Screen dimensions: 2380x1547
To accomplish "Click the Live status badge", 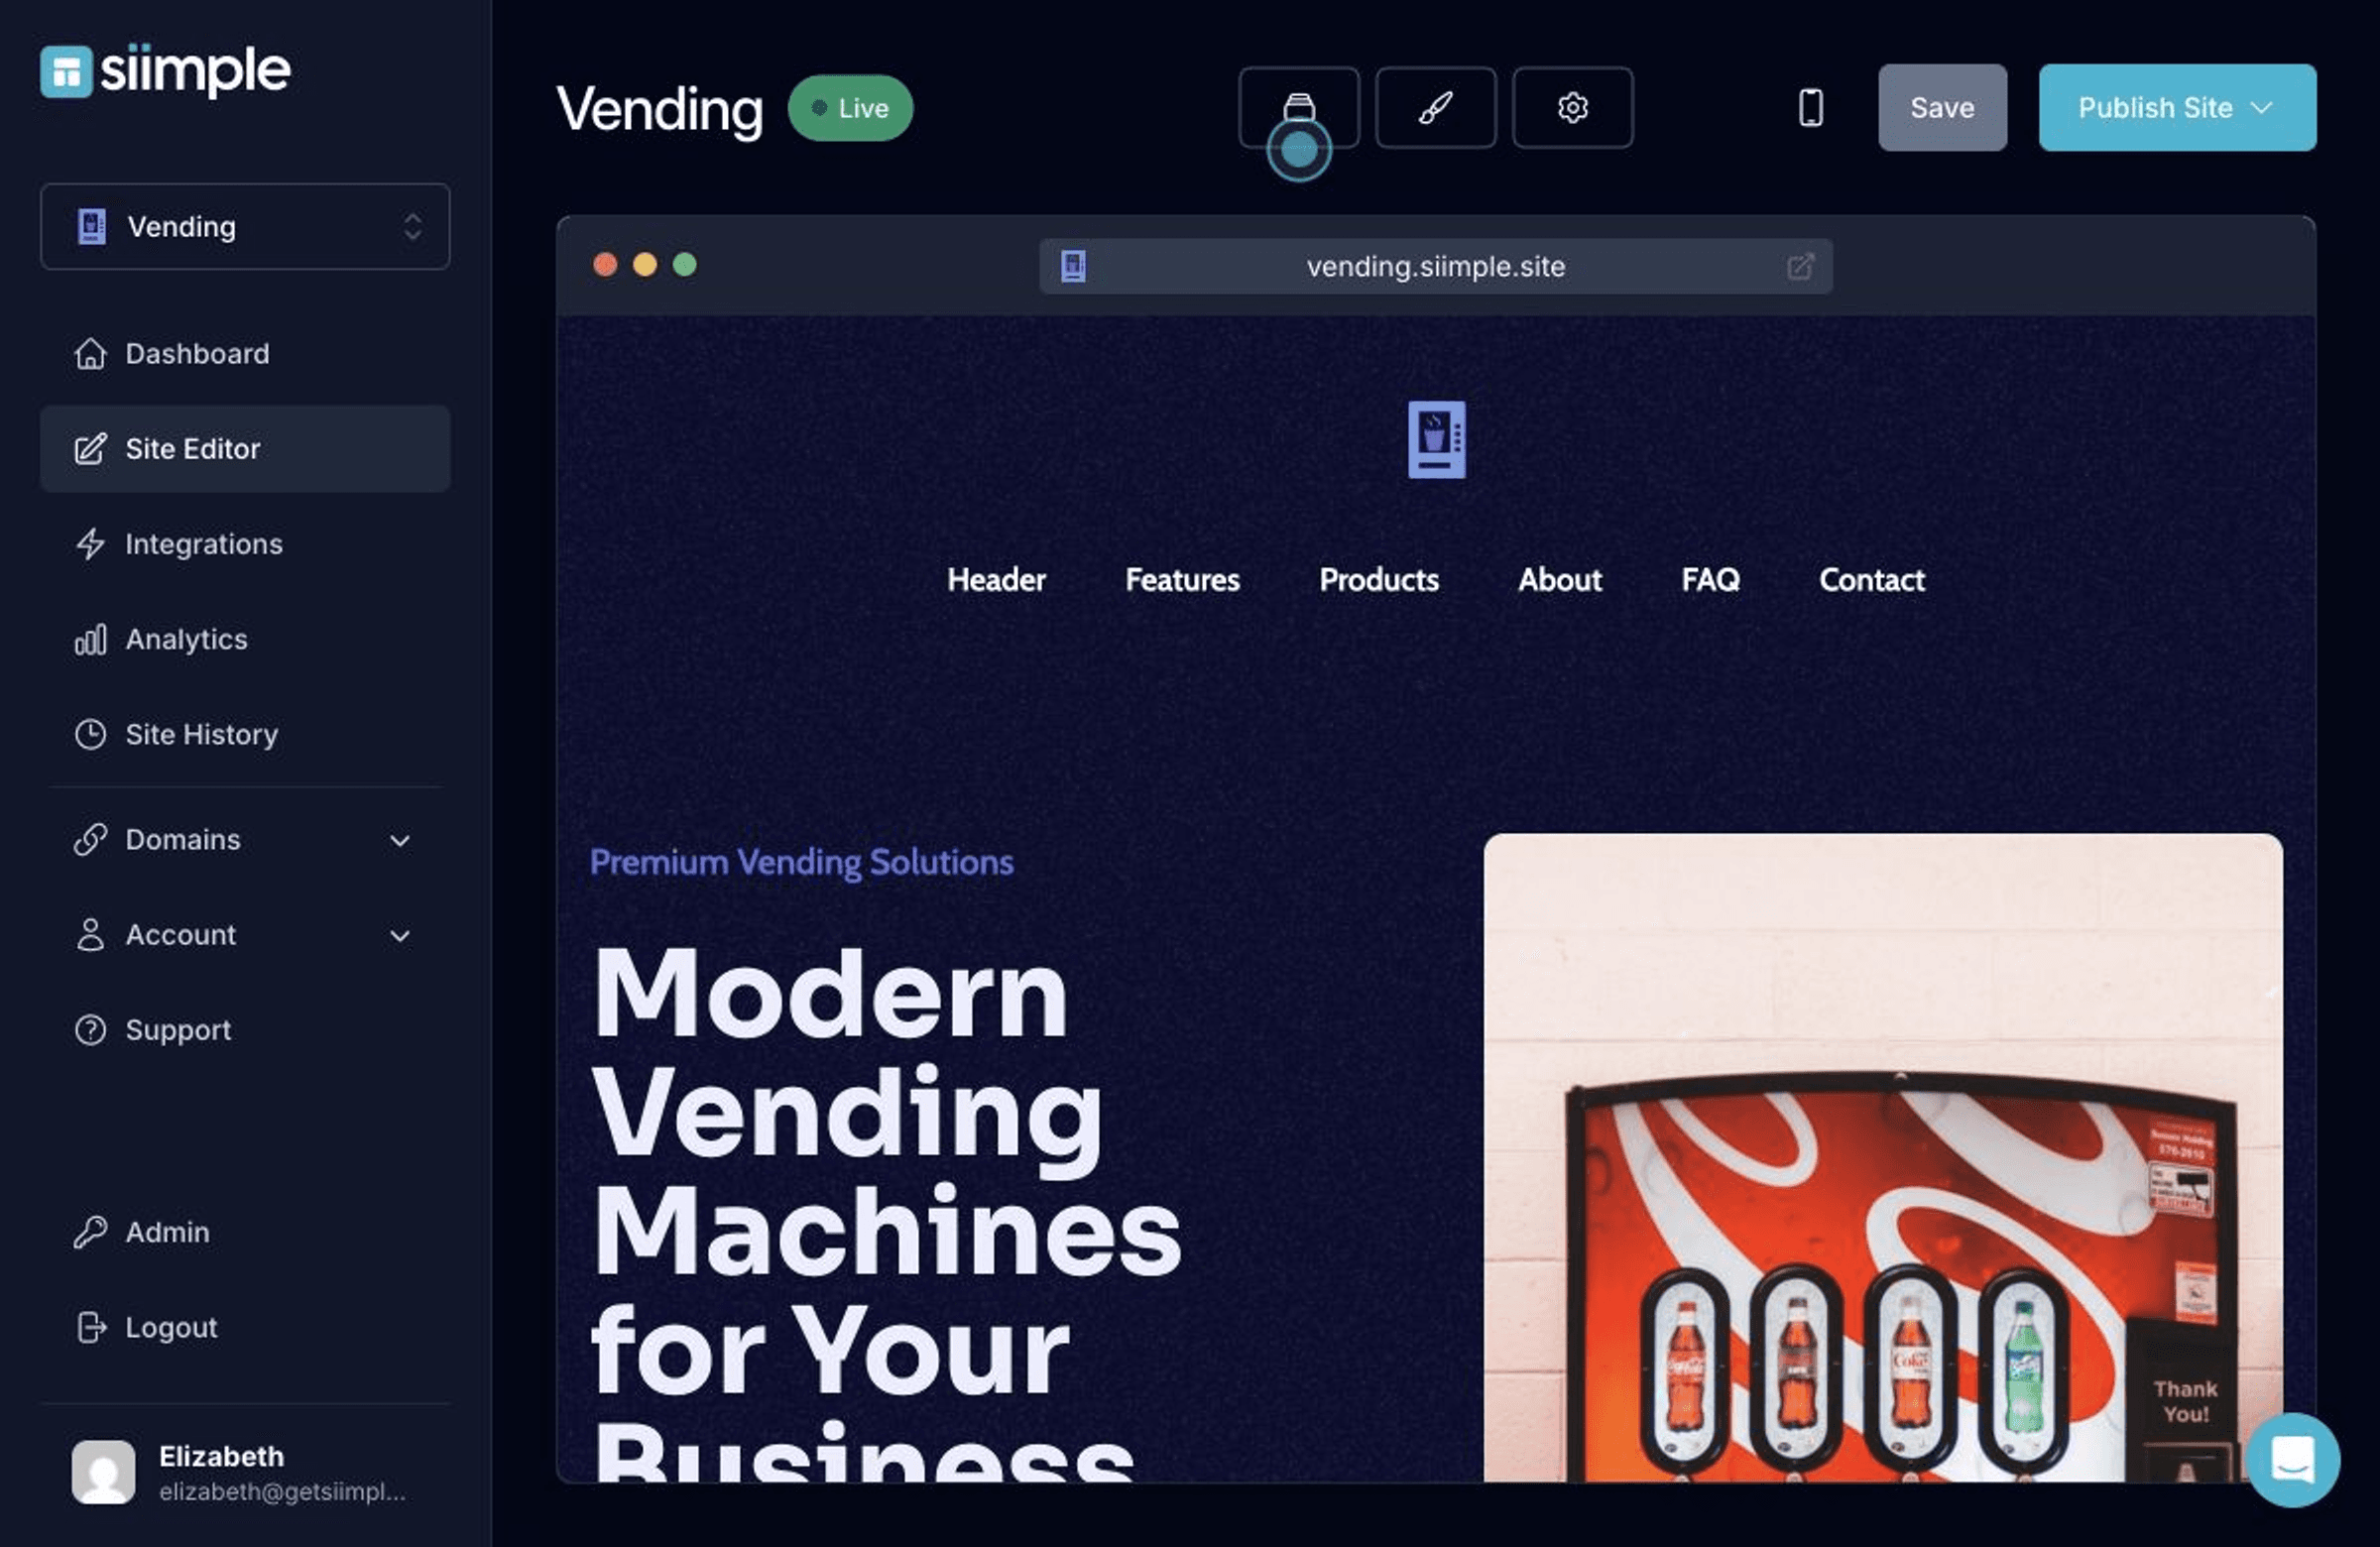I will pos(850,107).
